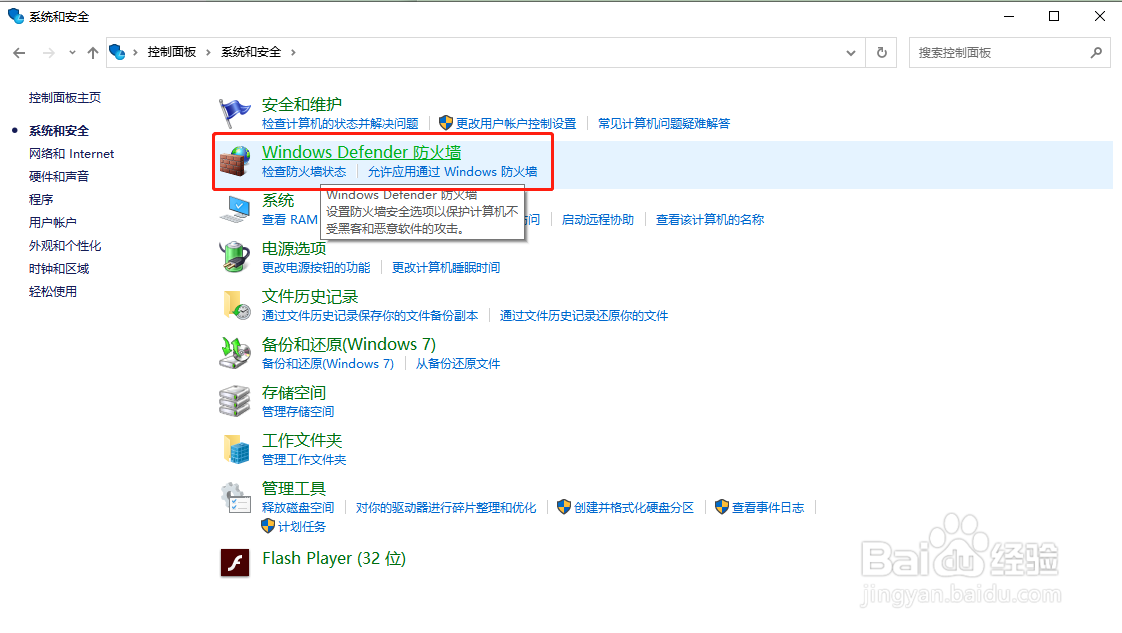
Task: Click the forward navigation arrow
Action: [x=49, y=53]
